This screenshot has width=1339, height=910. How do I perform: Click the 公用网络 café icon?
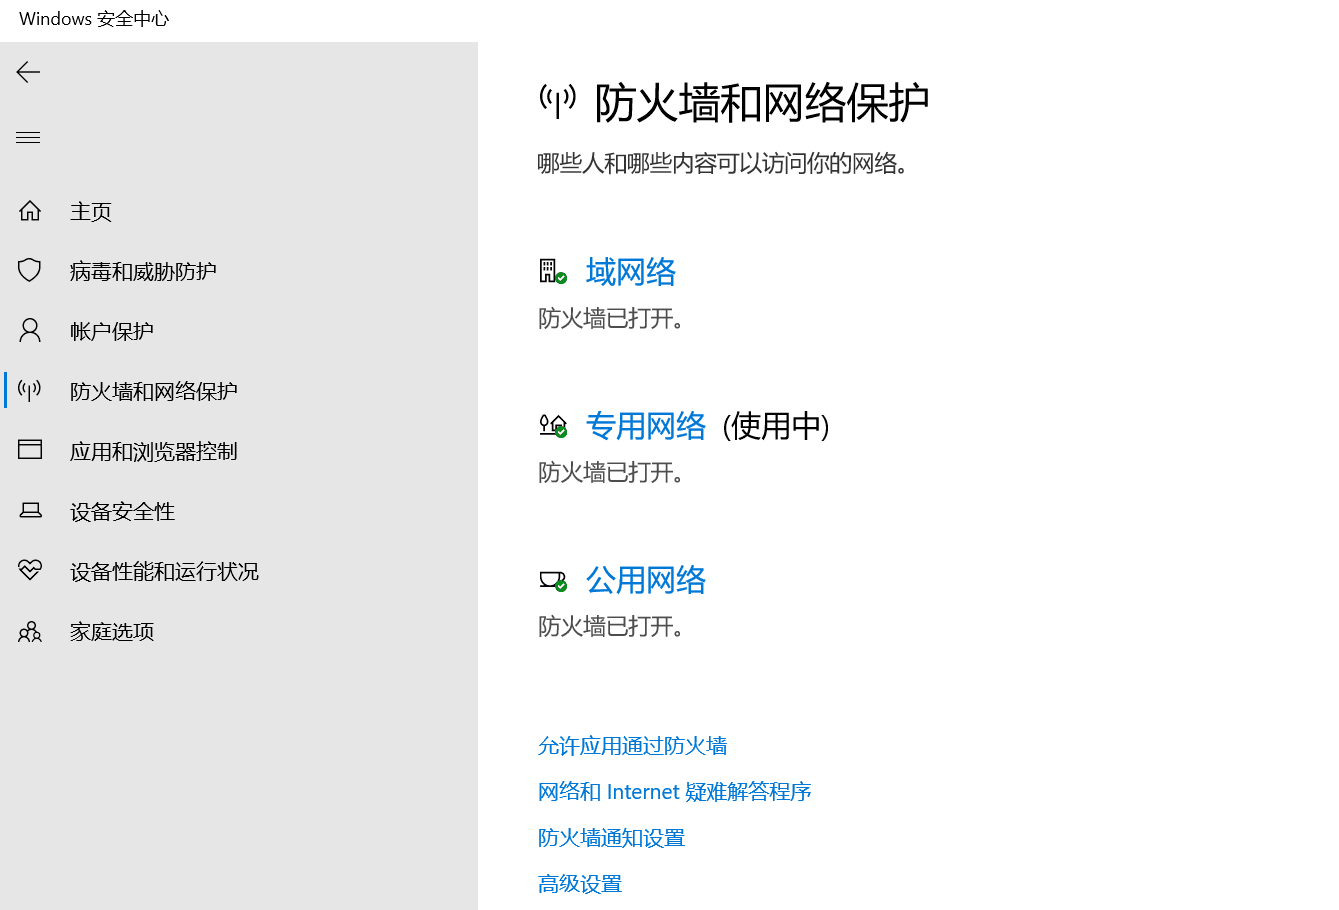click(552, 580)
